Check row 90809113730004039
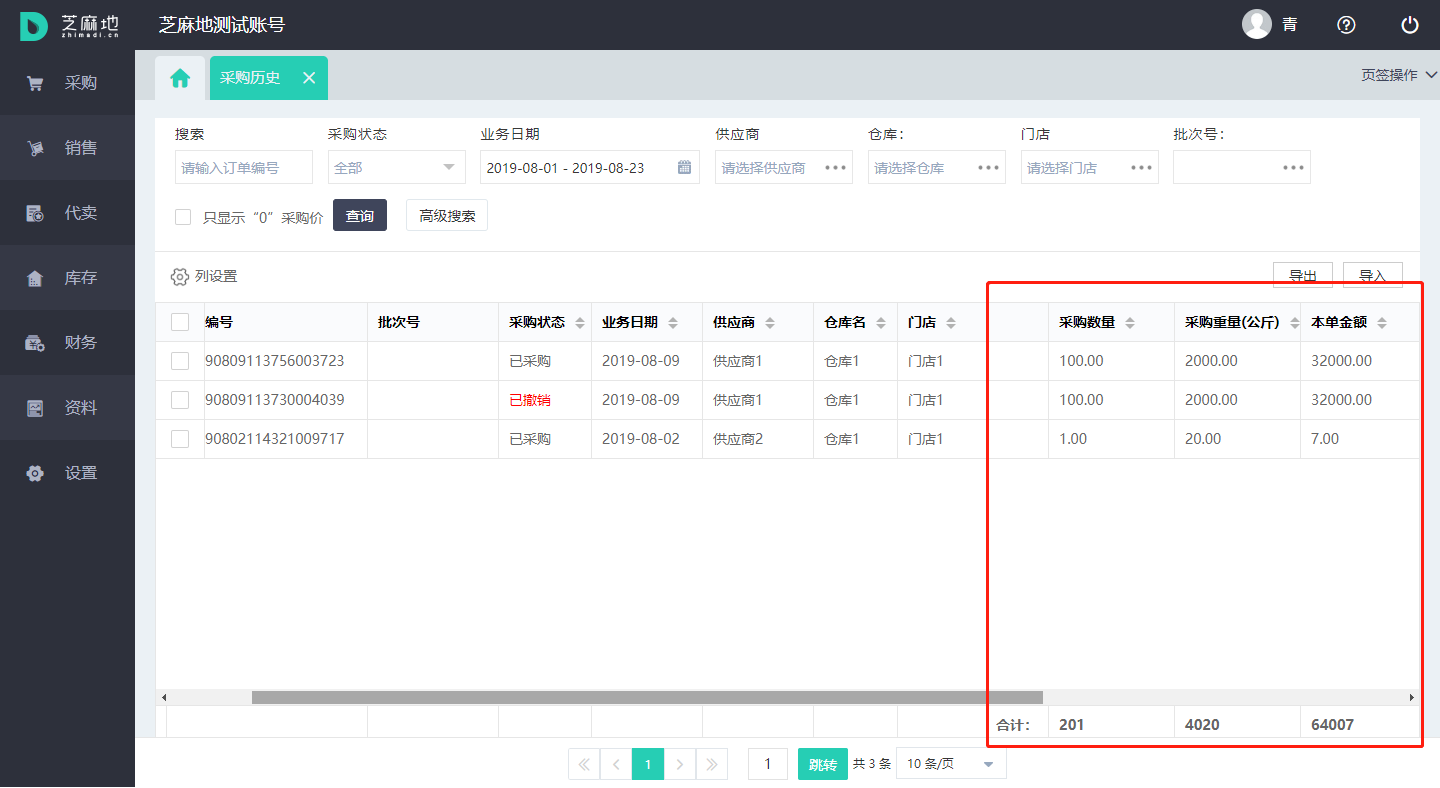 tap(180, 400)
